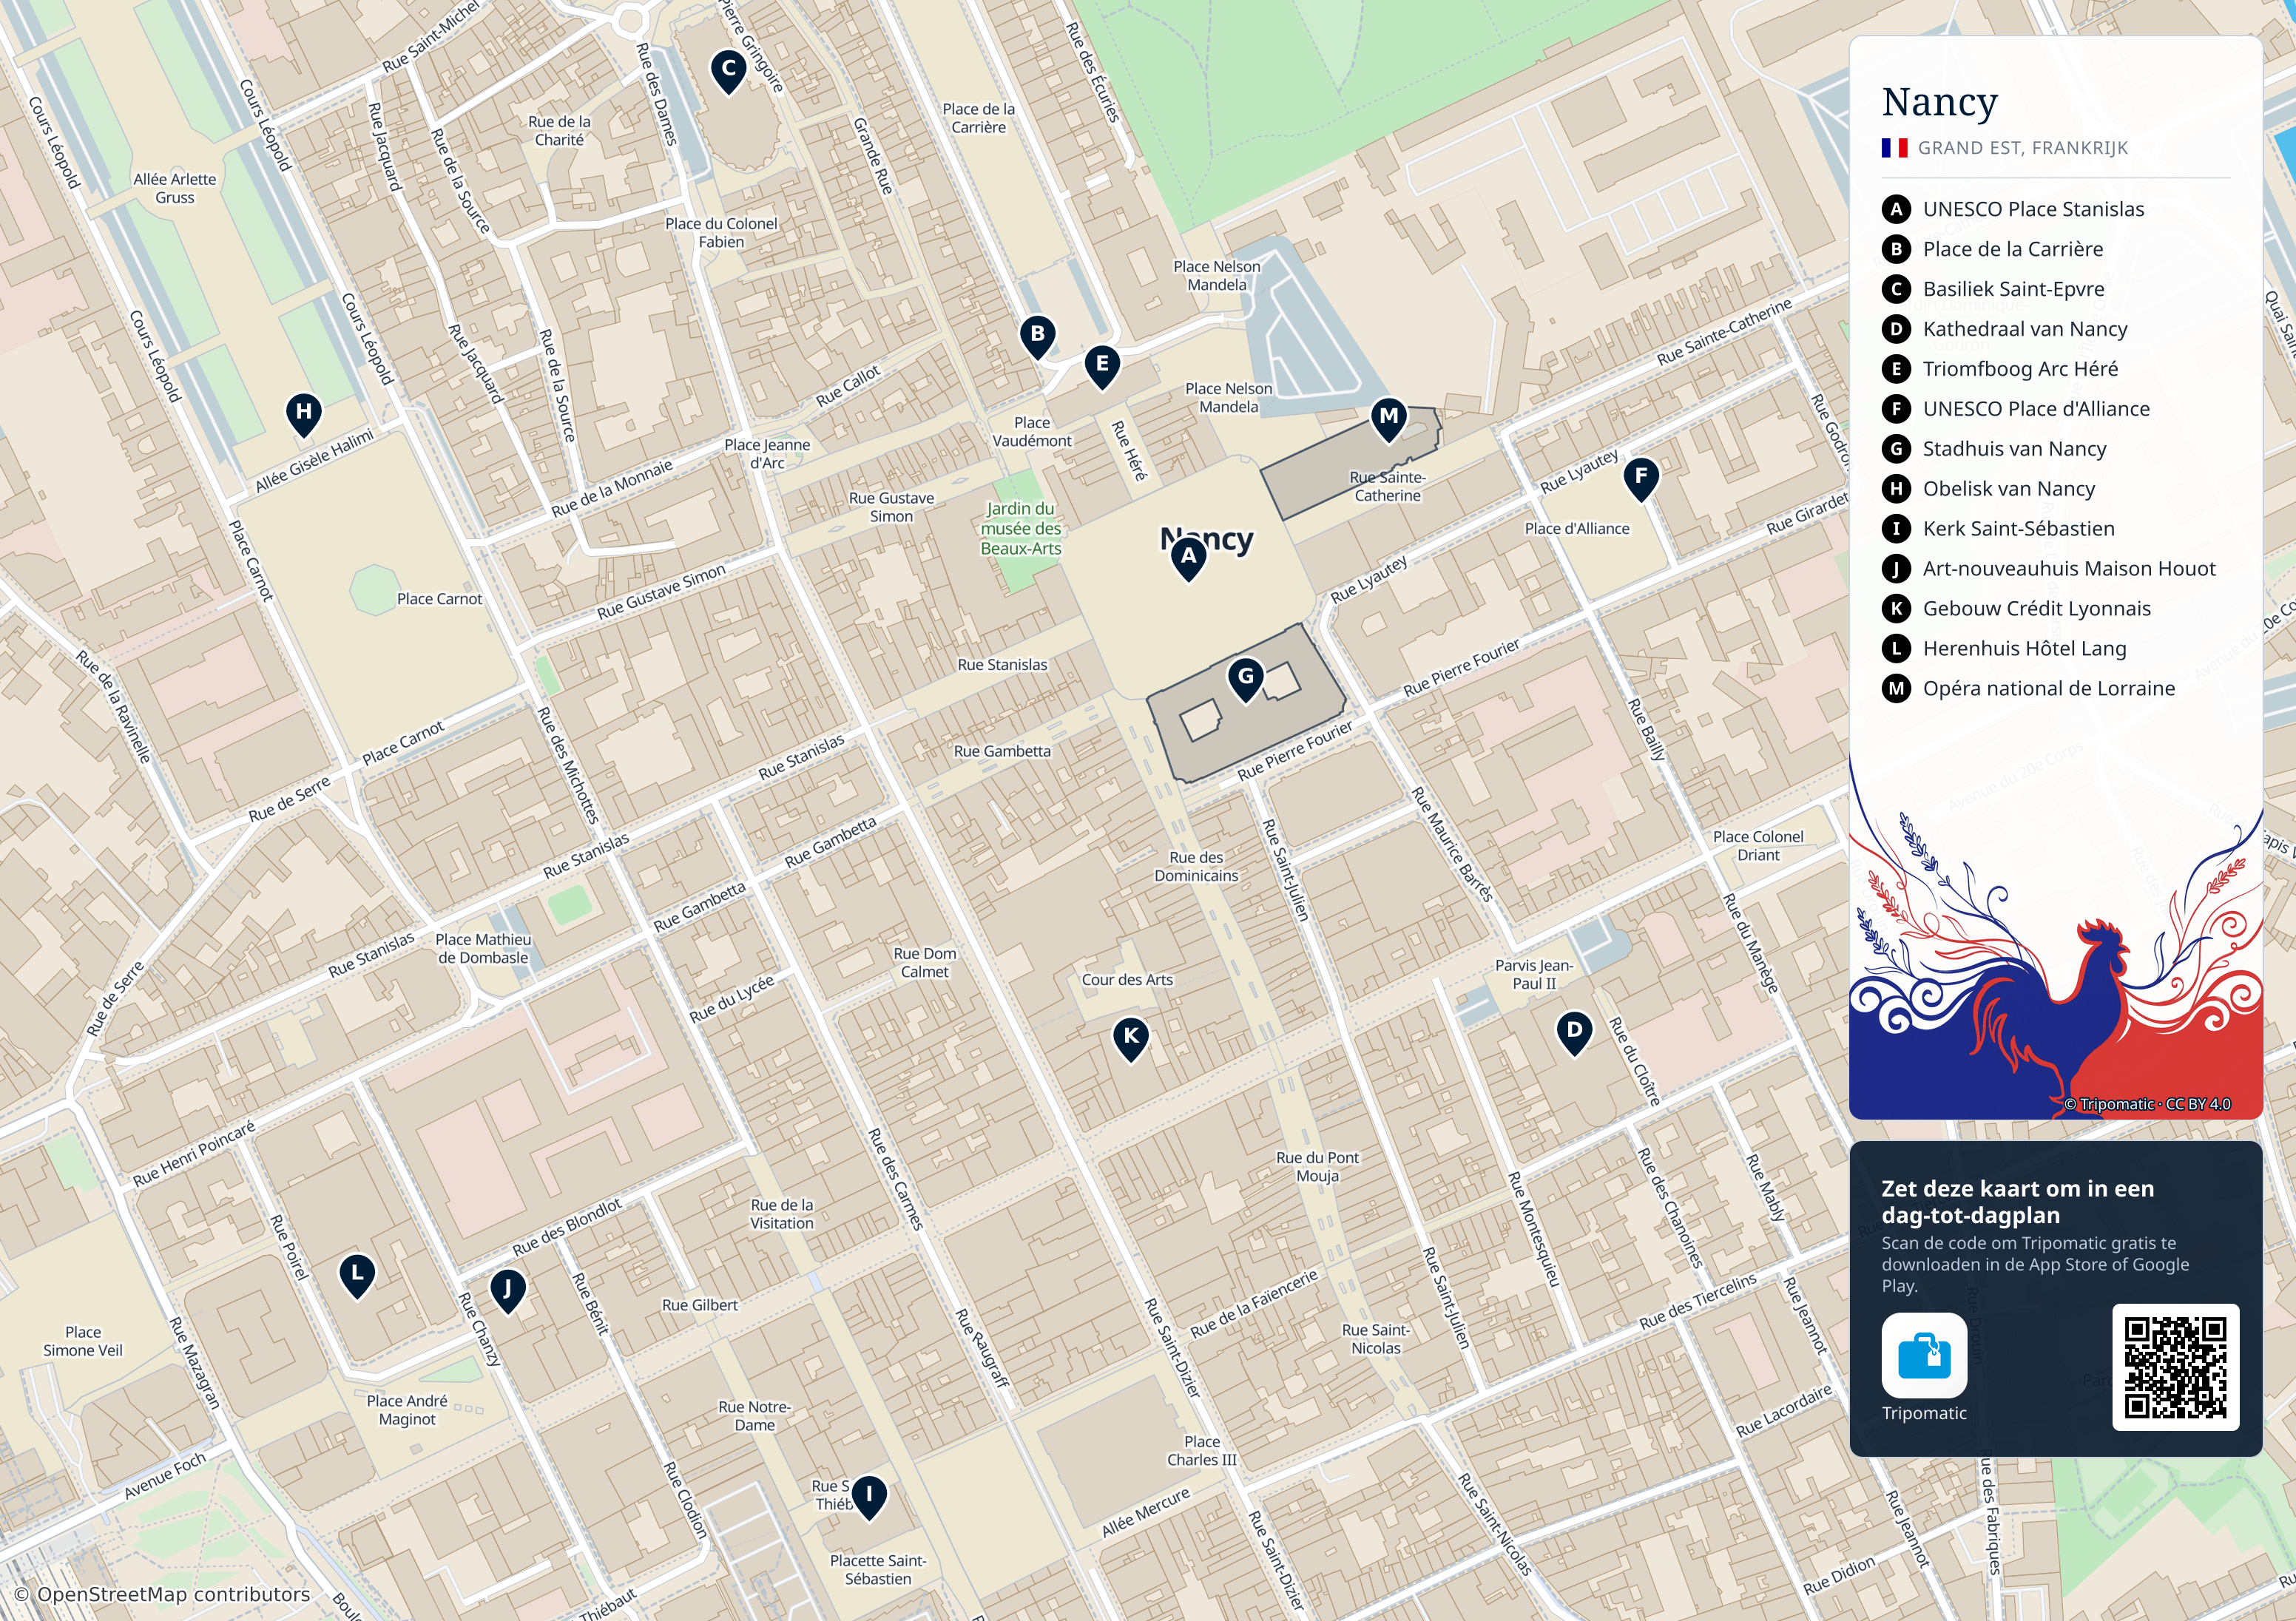2296x1621 pixels.
Task: Select the 'Place Simone Veil' map label
Action: 83,1342
